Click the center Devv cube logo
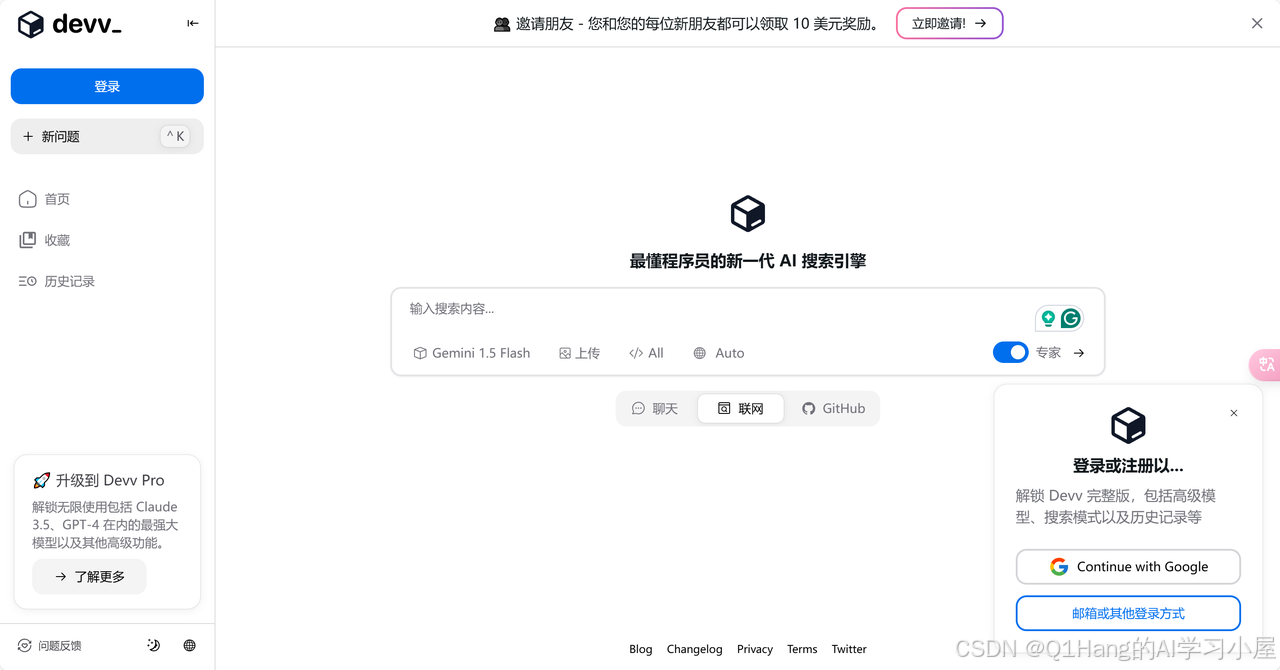Image resolution: width=1280 pixels, height=670 pixels. click(x=748, y=214)
